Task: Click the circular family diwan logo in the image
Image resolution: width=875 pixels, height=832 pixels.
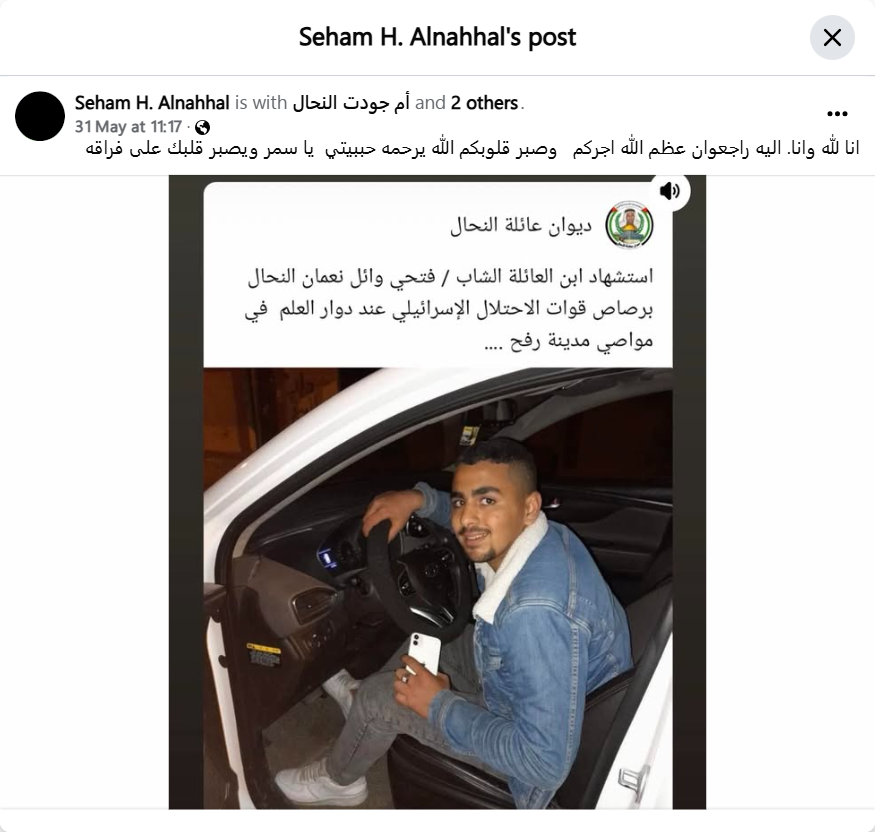Action: coord(629,225)
